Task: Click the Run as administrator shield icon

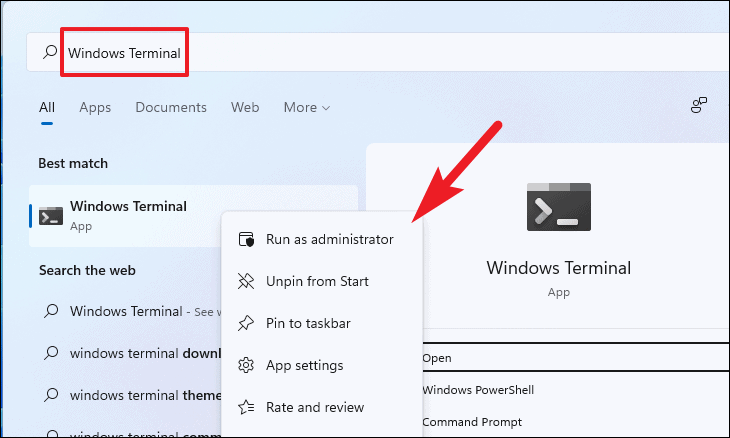Action: point(246,239)
